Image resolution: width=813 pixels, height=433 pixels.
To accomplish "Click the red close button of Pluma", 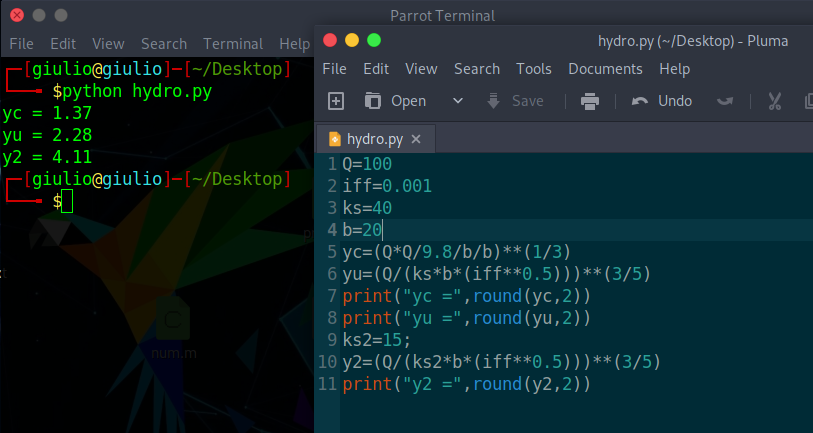I will pos(330,40).
